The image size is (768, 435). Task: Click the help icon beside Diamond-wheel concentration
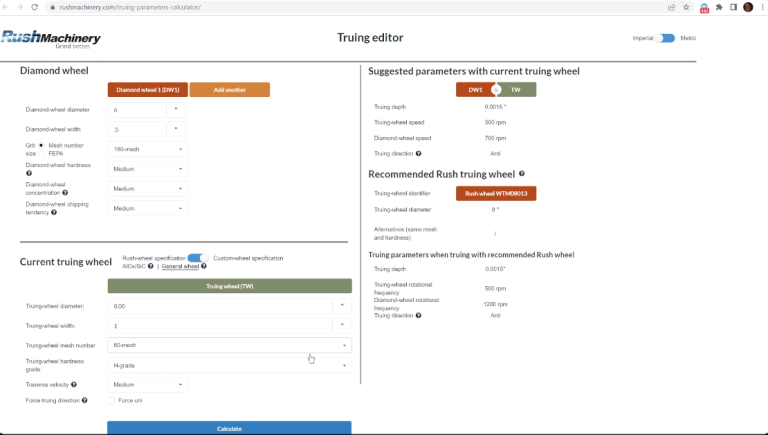pos(65,193)
